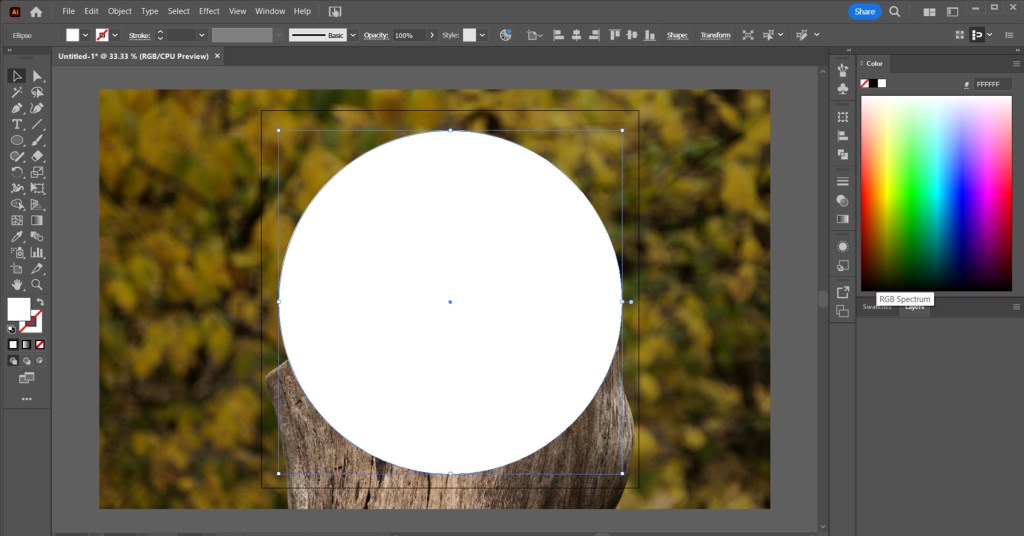Screen dimensions: 1024x536
Task: Open Edit Toolbar three-dots button
Action: pos(26,399)
